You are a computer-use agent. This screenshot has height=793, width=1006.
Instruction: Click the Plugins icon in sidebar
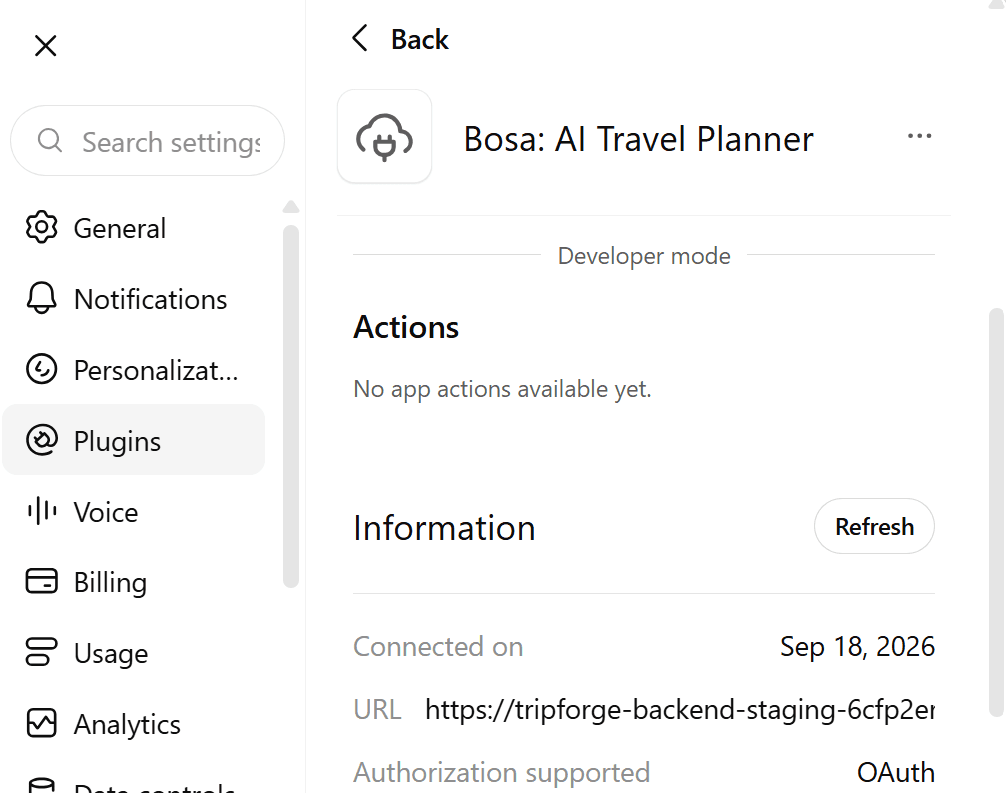click(42, 440)
